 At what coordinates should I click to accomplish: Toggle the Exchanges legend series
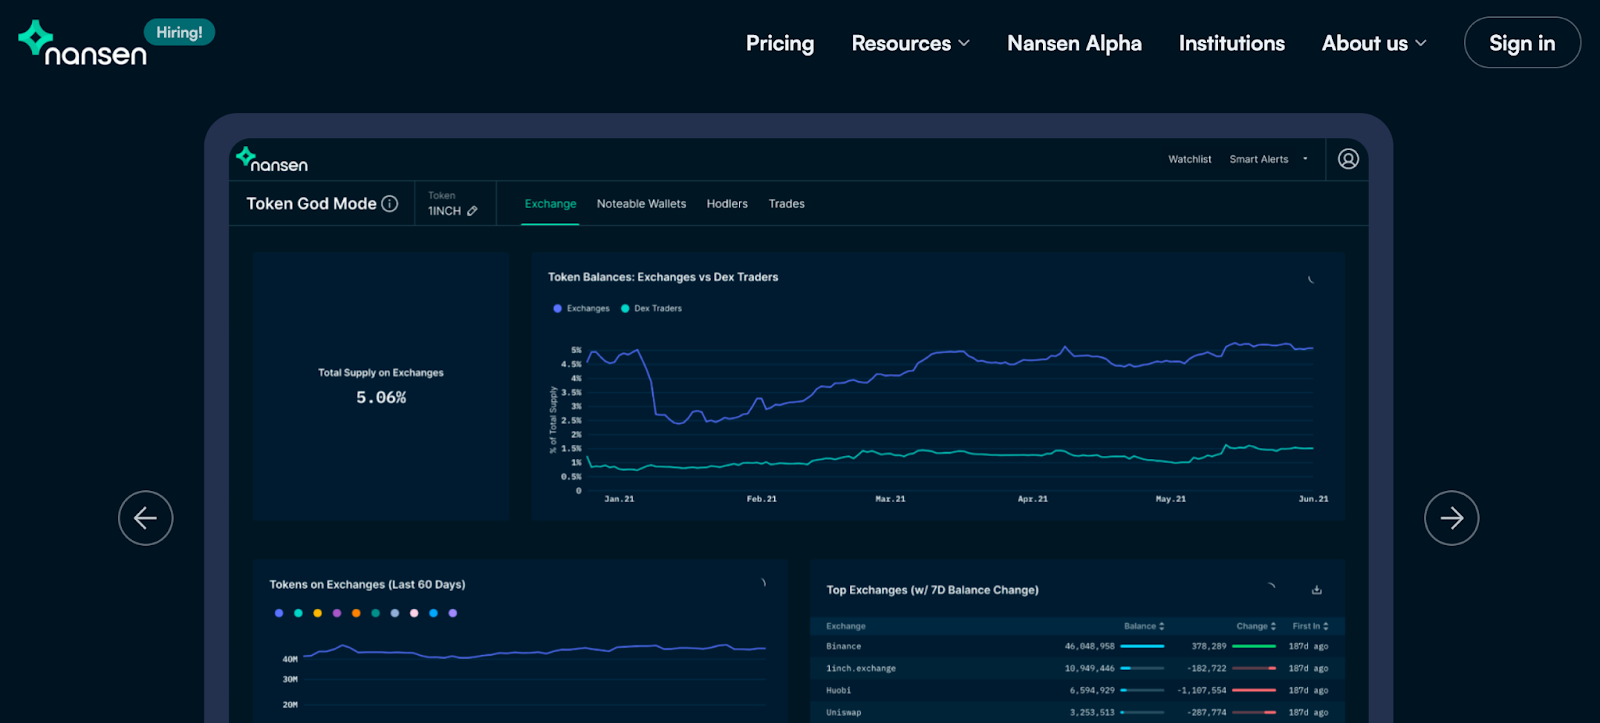coord(581,308)
